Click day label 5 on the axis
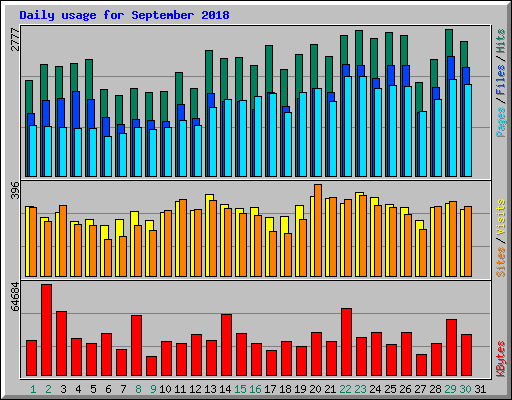 pyautogui.click(x=93, y=389)
